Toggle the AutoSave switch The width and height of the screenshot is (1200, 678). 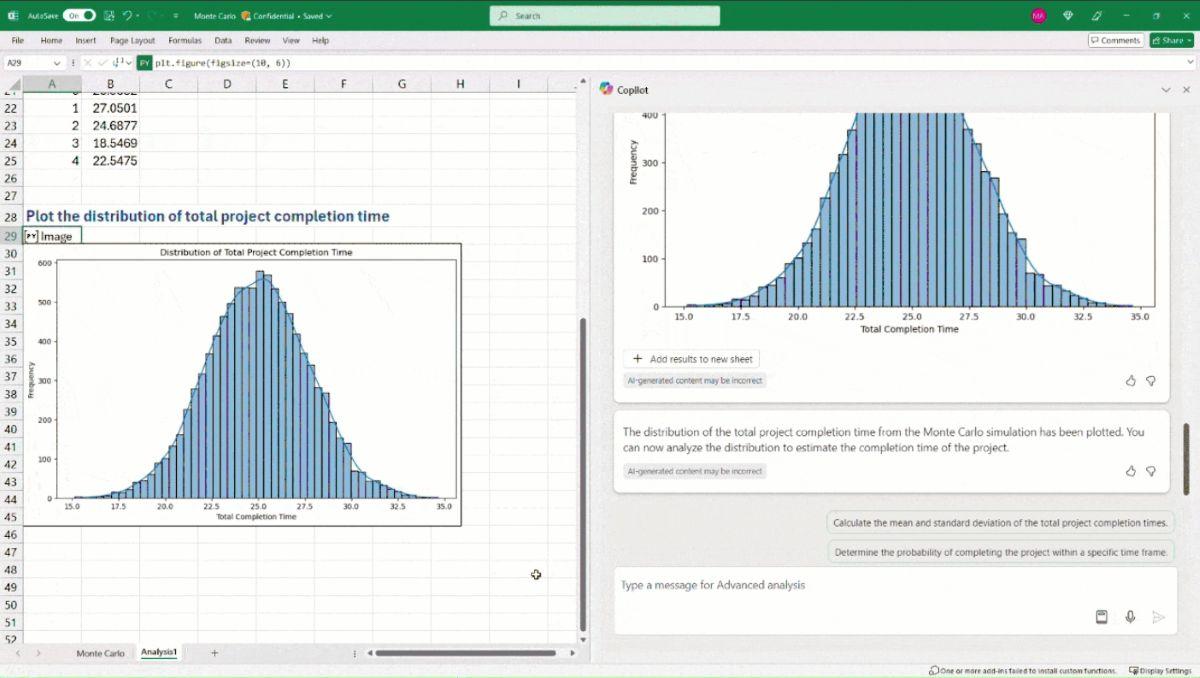point(79,16)
